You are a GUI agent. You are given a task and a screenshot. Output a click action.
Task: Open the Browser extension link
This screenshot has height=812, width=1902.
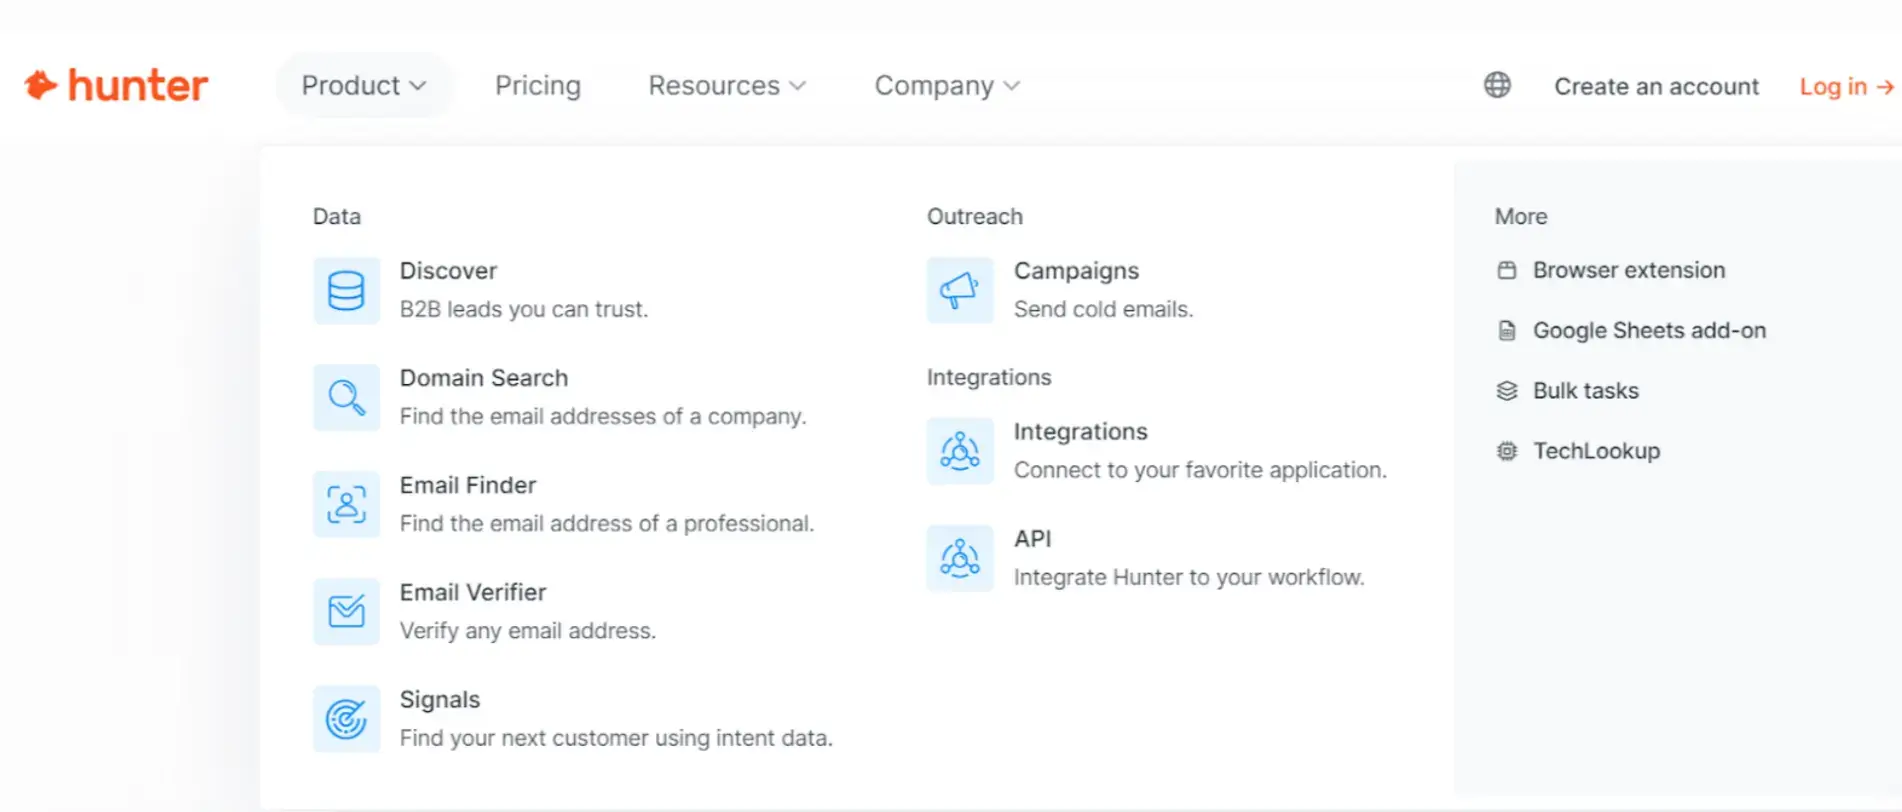pos(1629,270)
